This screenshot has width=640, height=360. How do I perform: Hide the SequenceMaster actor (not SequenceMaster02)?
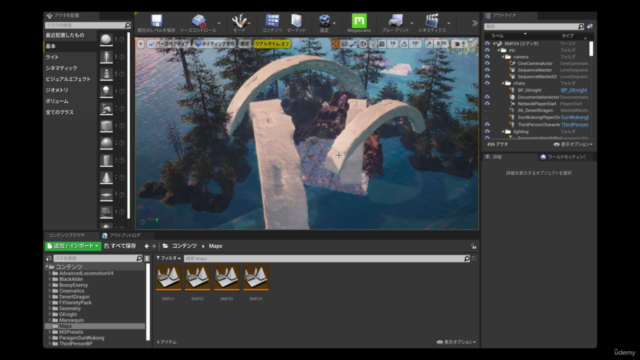pos(487,70)
